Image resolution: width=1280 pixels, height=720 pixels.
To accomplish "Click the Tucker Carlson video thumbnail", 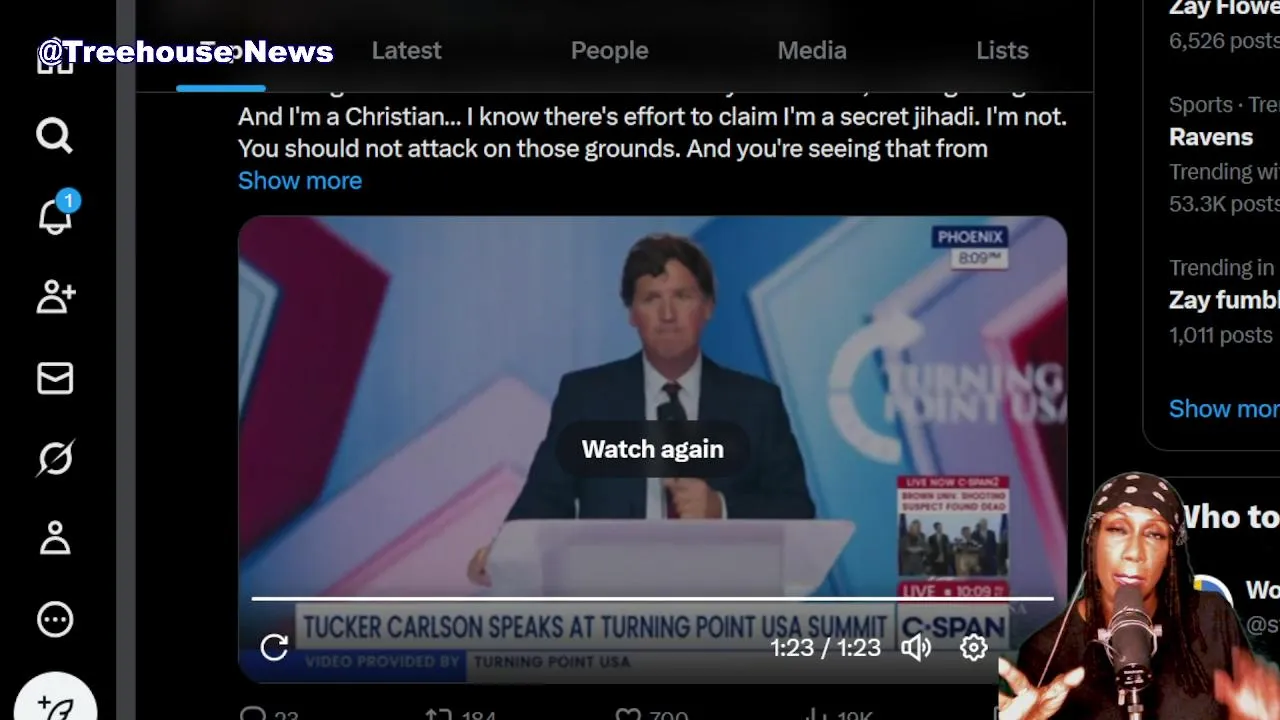I will (x=652, y=449).
